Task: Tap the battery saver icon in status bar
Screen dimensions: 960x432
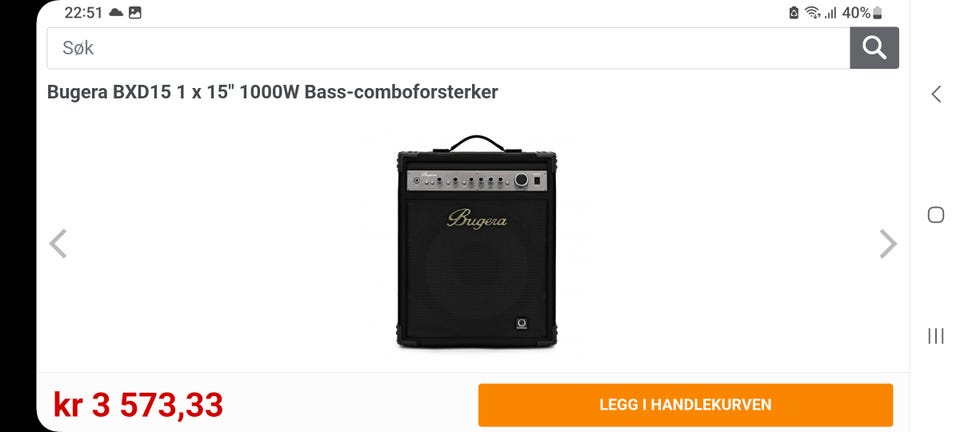Action: coord(793,13)
